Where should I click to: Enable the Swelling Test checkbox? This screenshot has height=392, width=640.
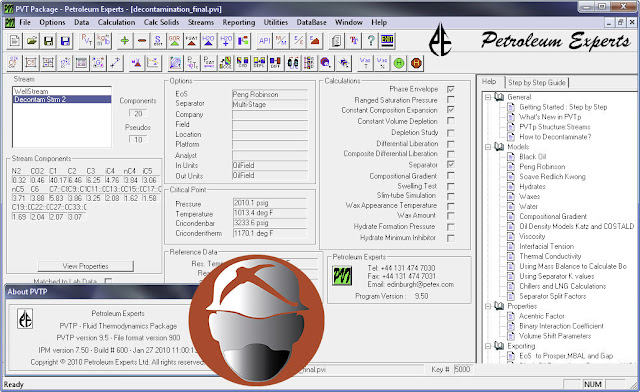[451, 186]
